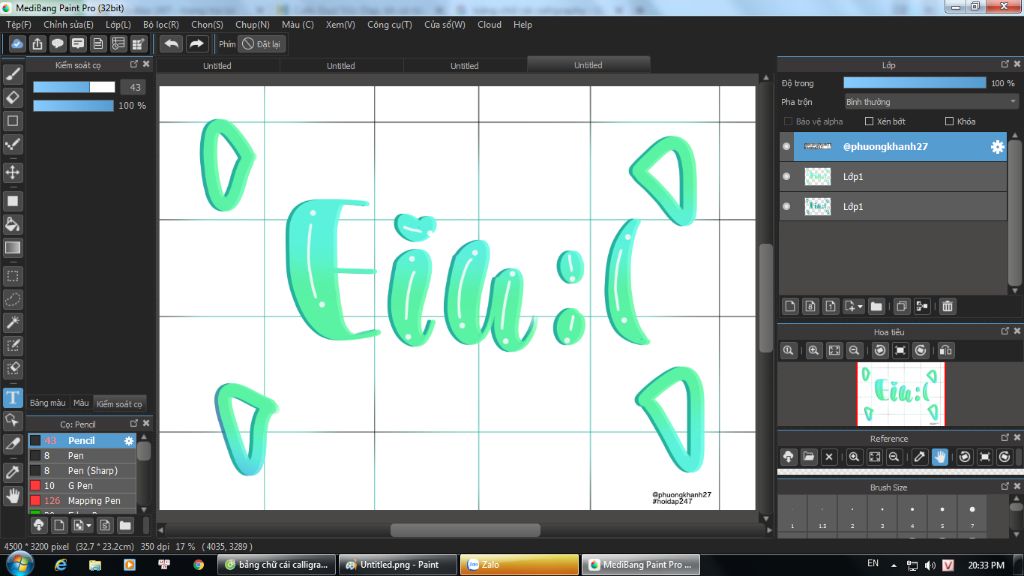Pop out the Cọ: Pencil panel

133,423
